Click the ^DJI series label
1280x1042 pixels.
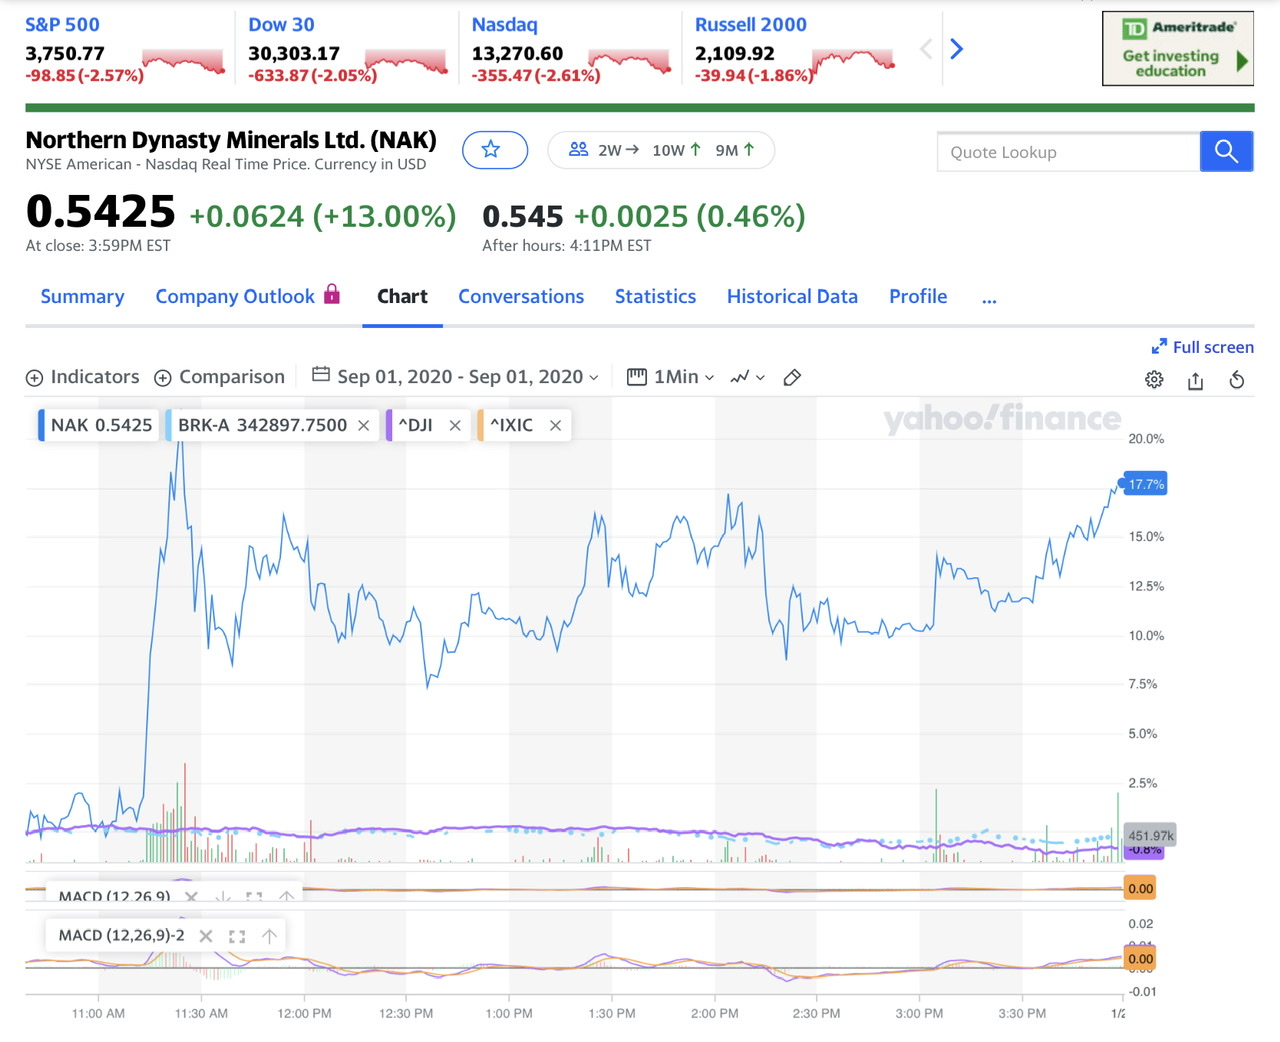415,425
